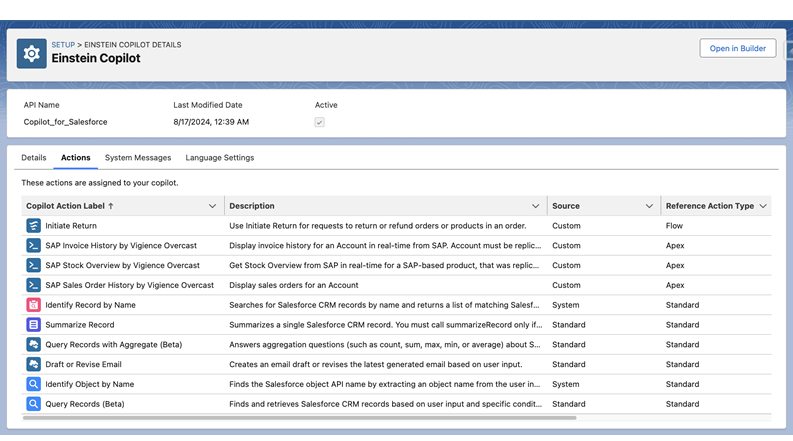This screenshot has height=441, width=793.
Task: Click the SAP Stock Overview action icon
Action: [33, 266]
